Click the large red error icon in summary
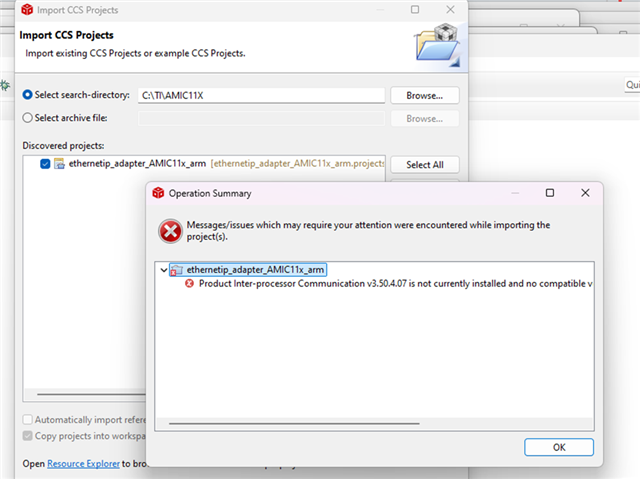Image resolution: width=640 pixels, height=479 pixels. pyautogui.click(x=170, y=231)
